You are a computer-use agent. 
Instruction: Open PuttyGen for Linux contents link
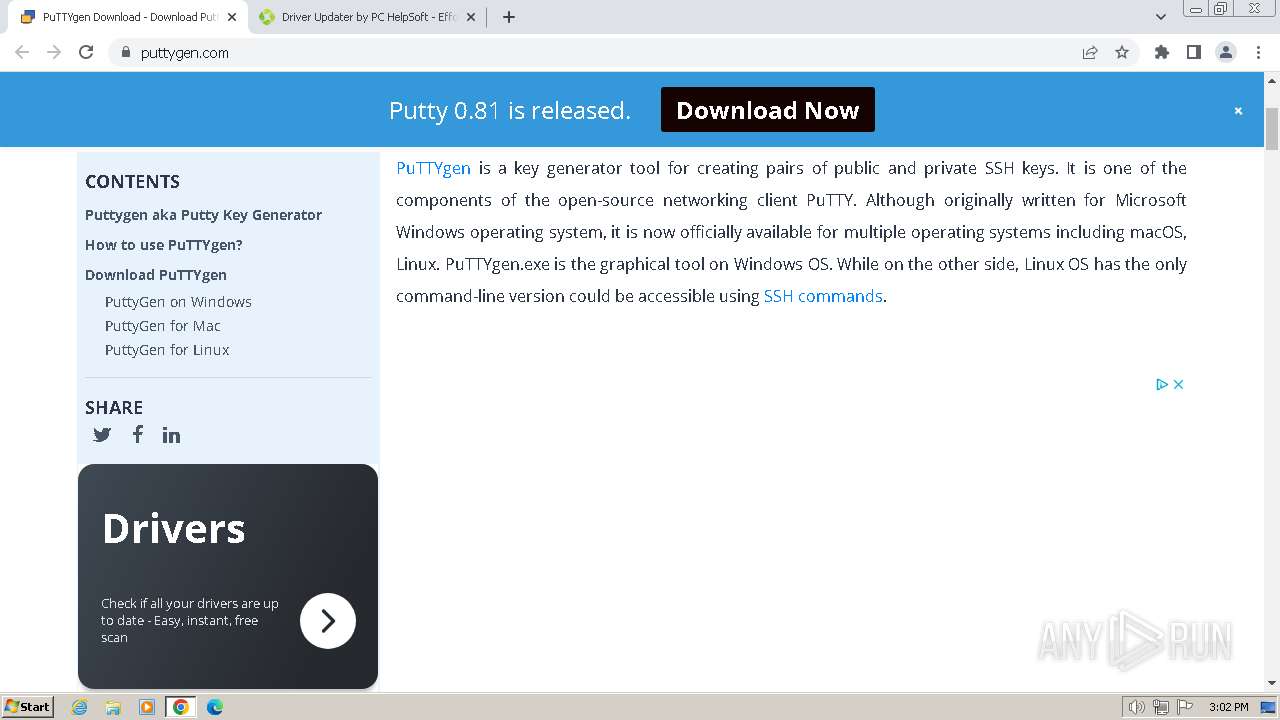[x=167, y=350]
